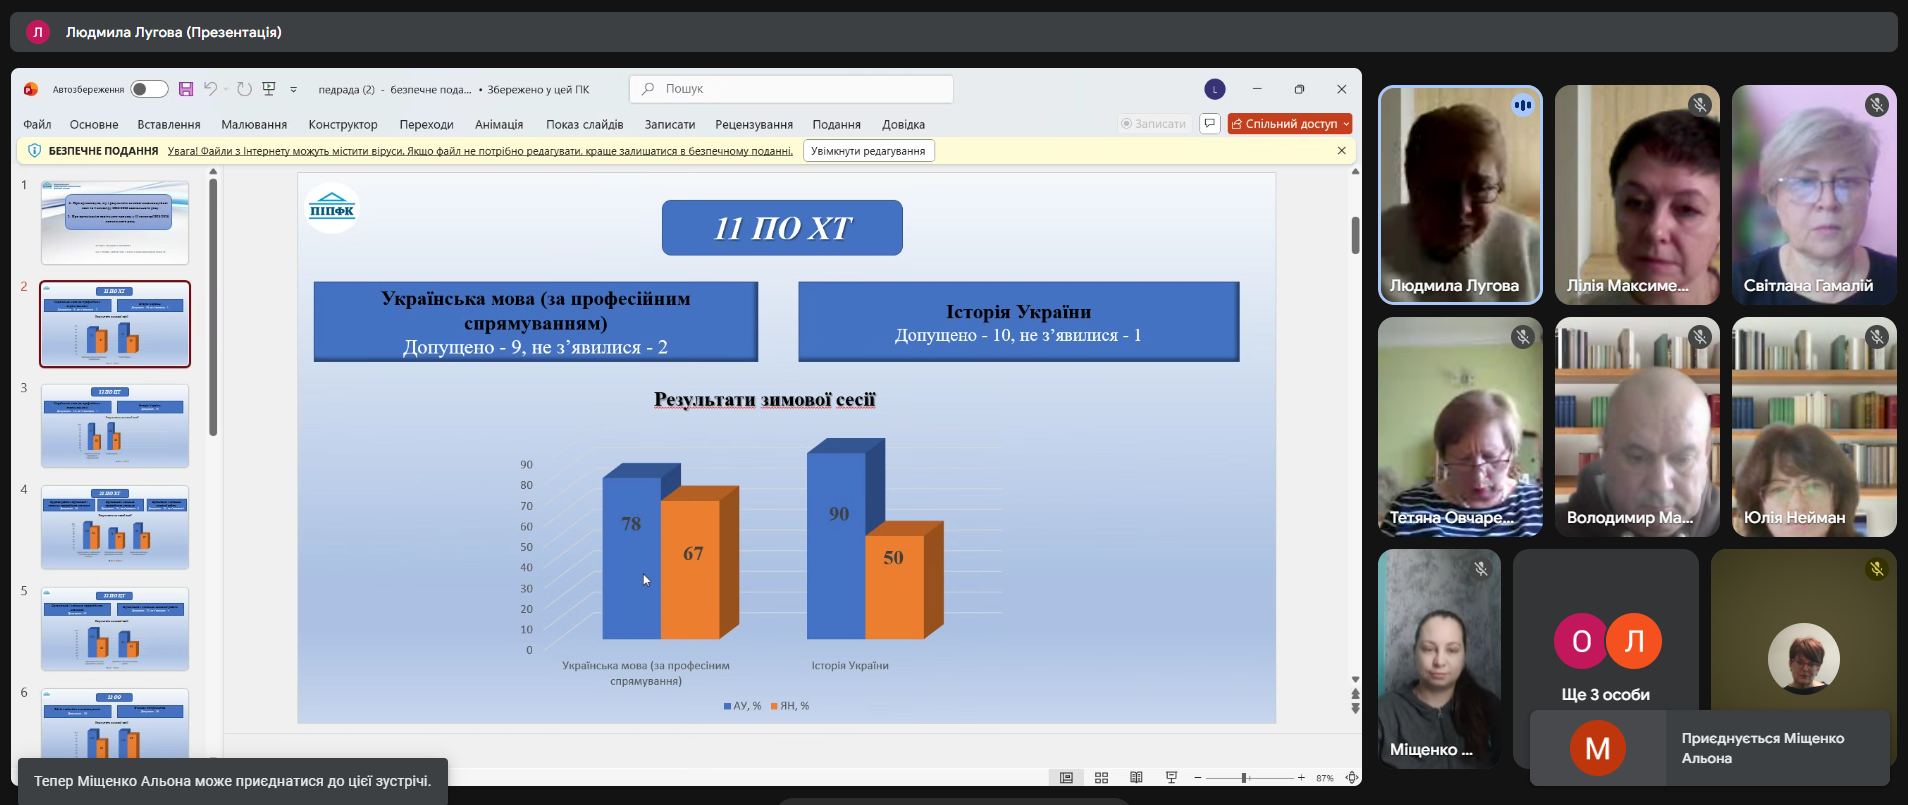
Task: Click Увімкнути редагування button
Action: click(867, 151)
